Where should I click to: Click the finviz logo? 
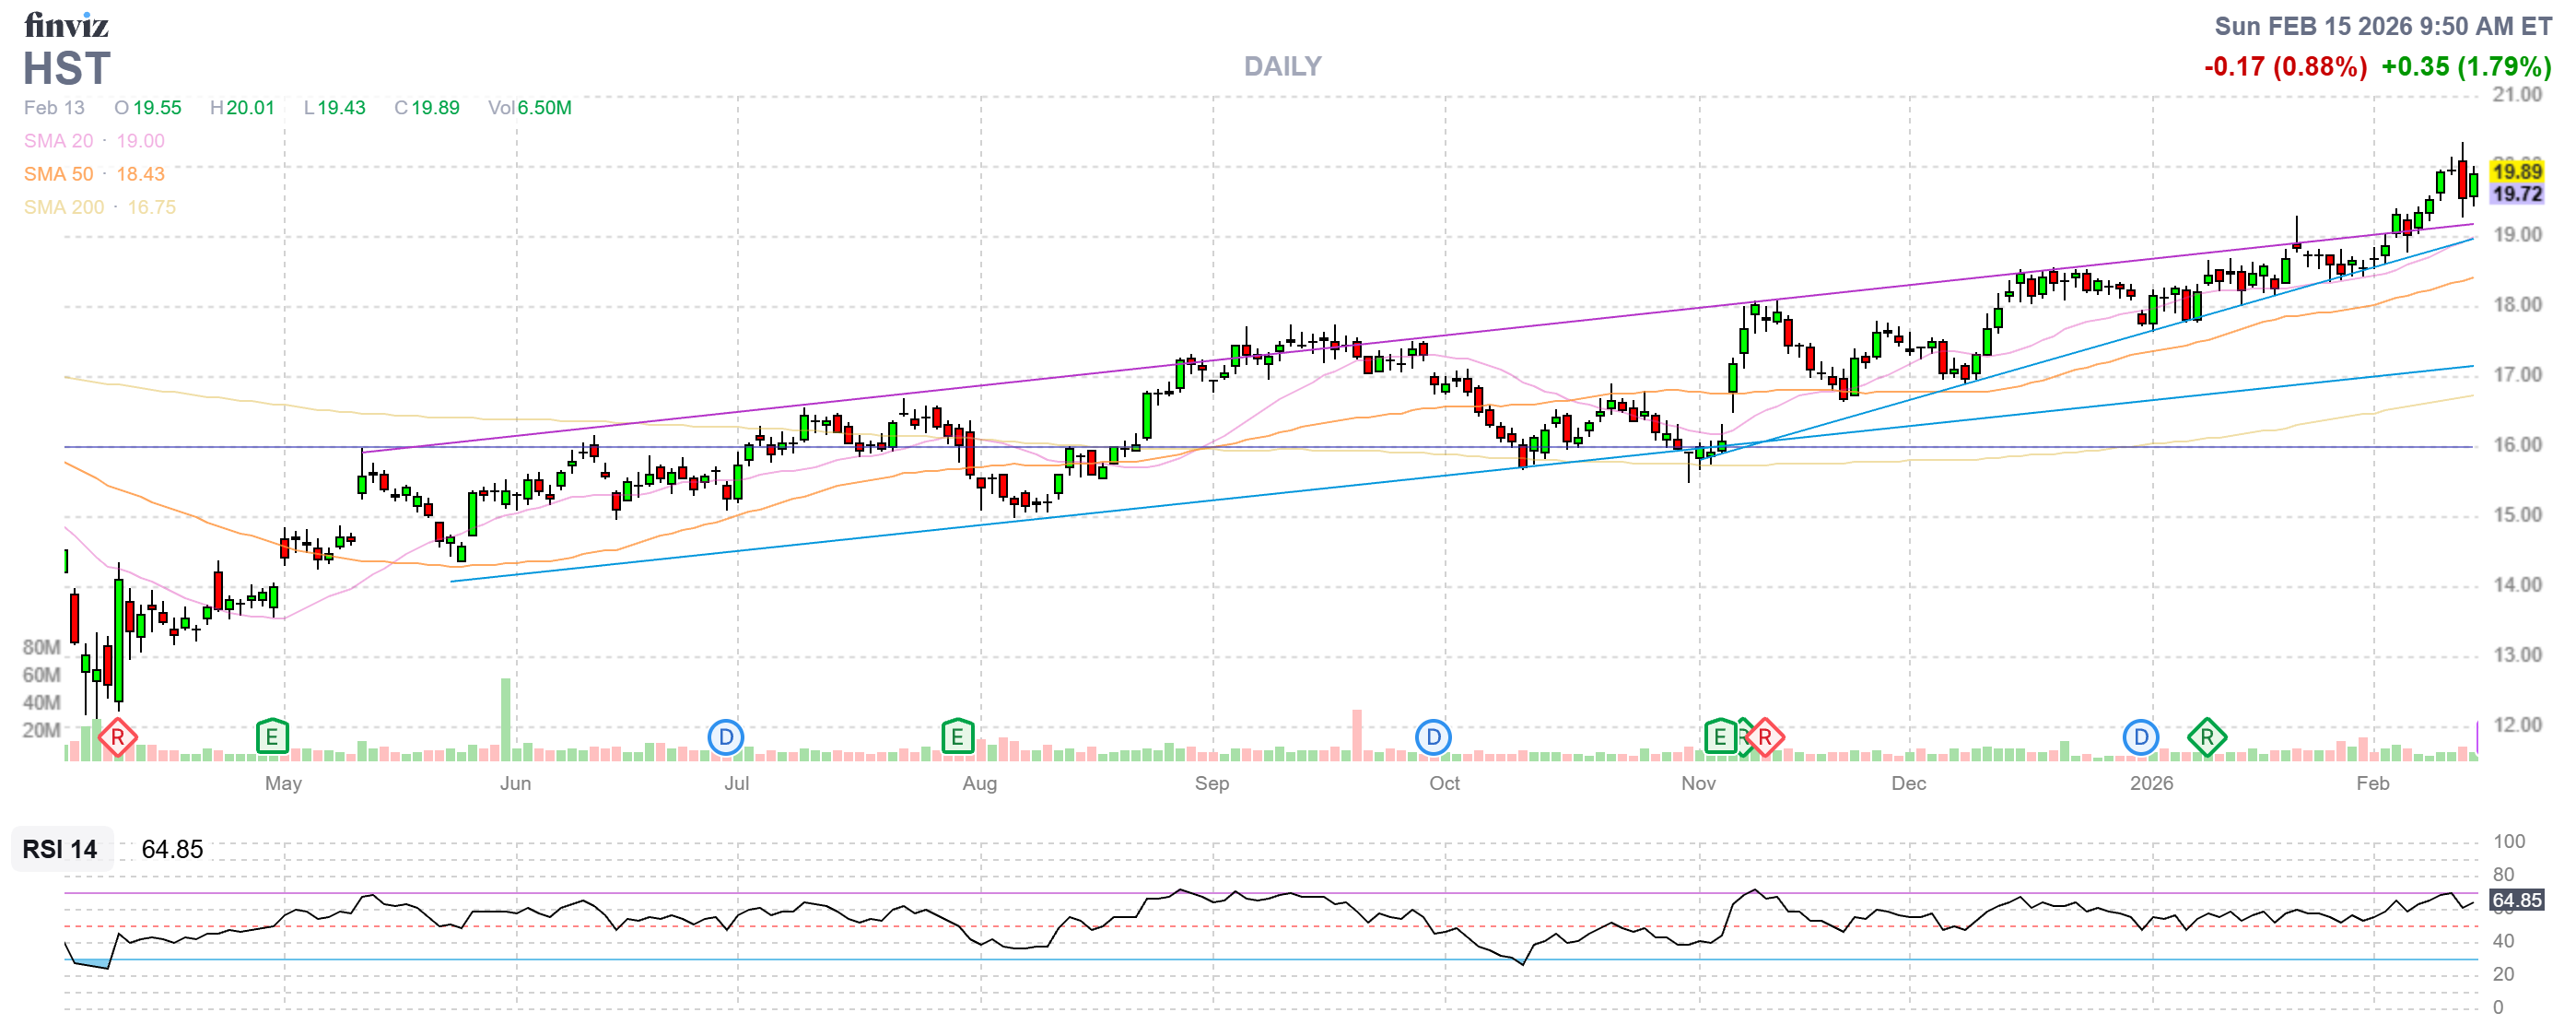click(66, 25)
